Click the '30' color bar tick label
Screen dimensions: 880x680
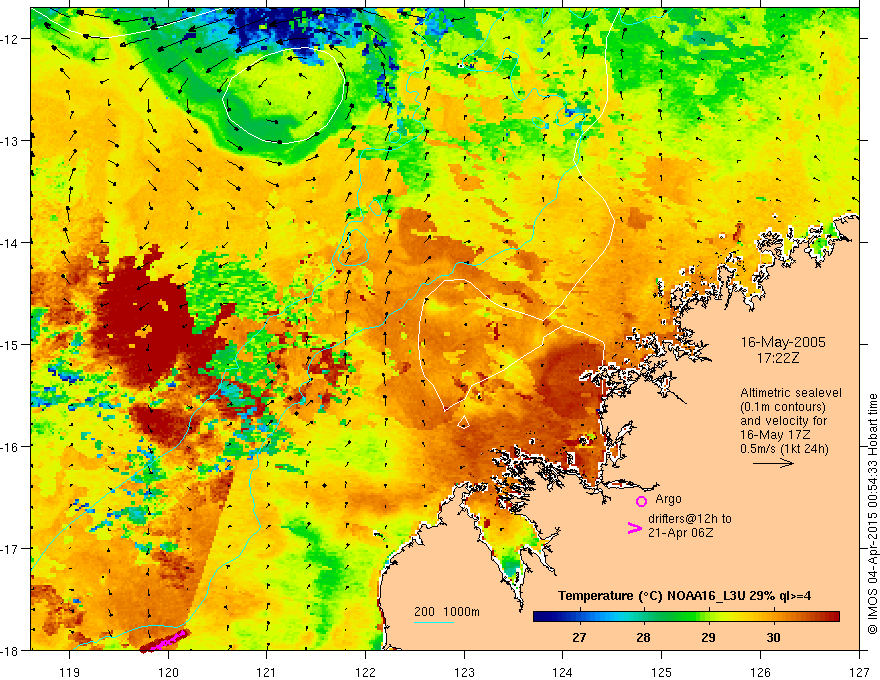[773, 637]
